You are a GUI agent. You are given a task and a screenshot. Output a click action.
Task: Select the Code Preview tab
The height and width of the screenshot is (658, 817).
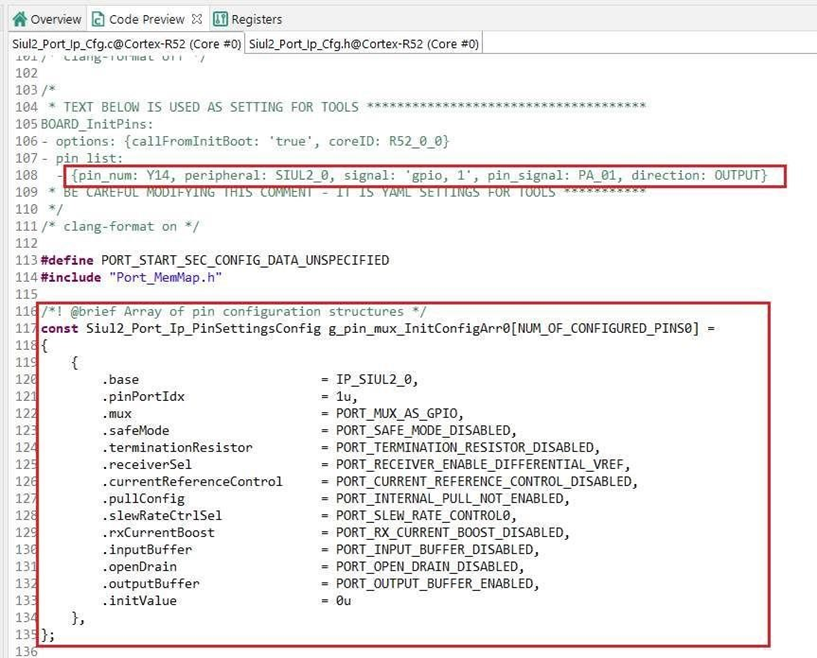click(x=146, y=19)
